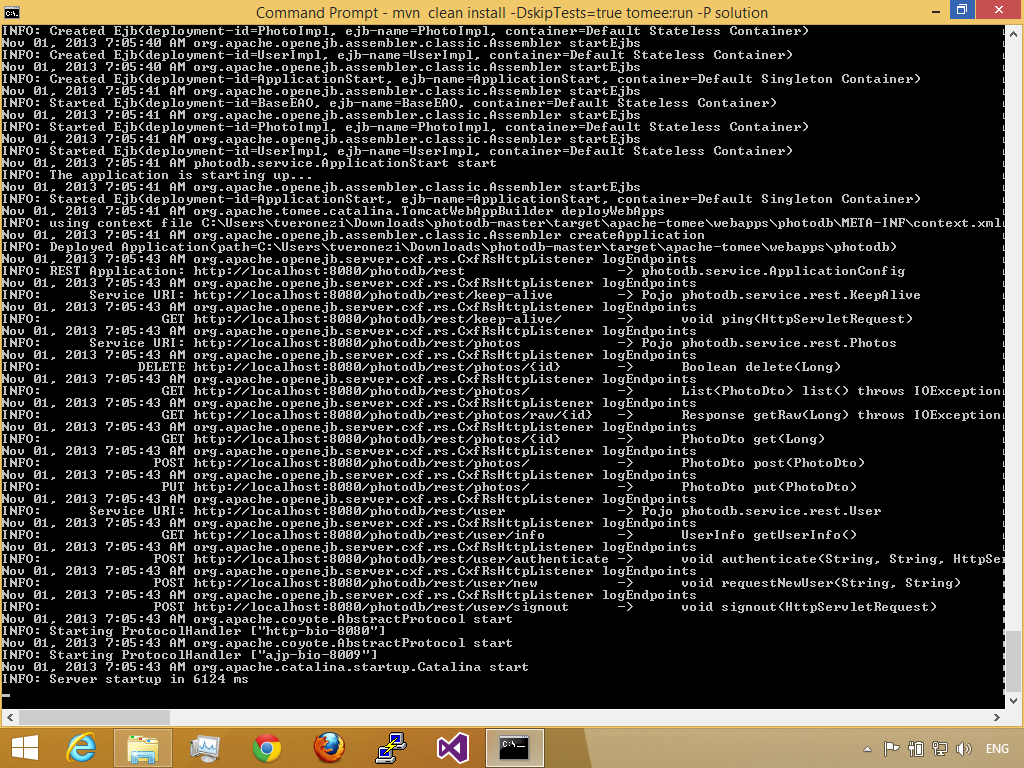
Task: Click the horizontal scrollbar right arrow
Action: [997, 717]
